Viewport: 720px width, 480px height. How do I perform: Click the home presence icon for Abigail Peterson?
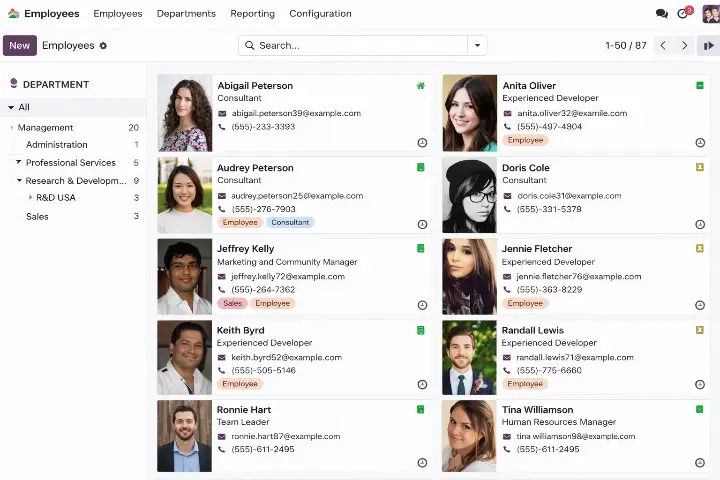pyautogui.click(x=421, y=86)
